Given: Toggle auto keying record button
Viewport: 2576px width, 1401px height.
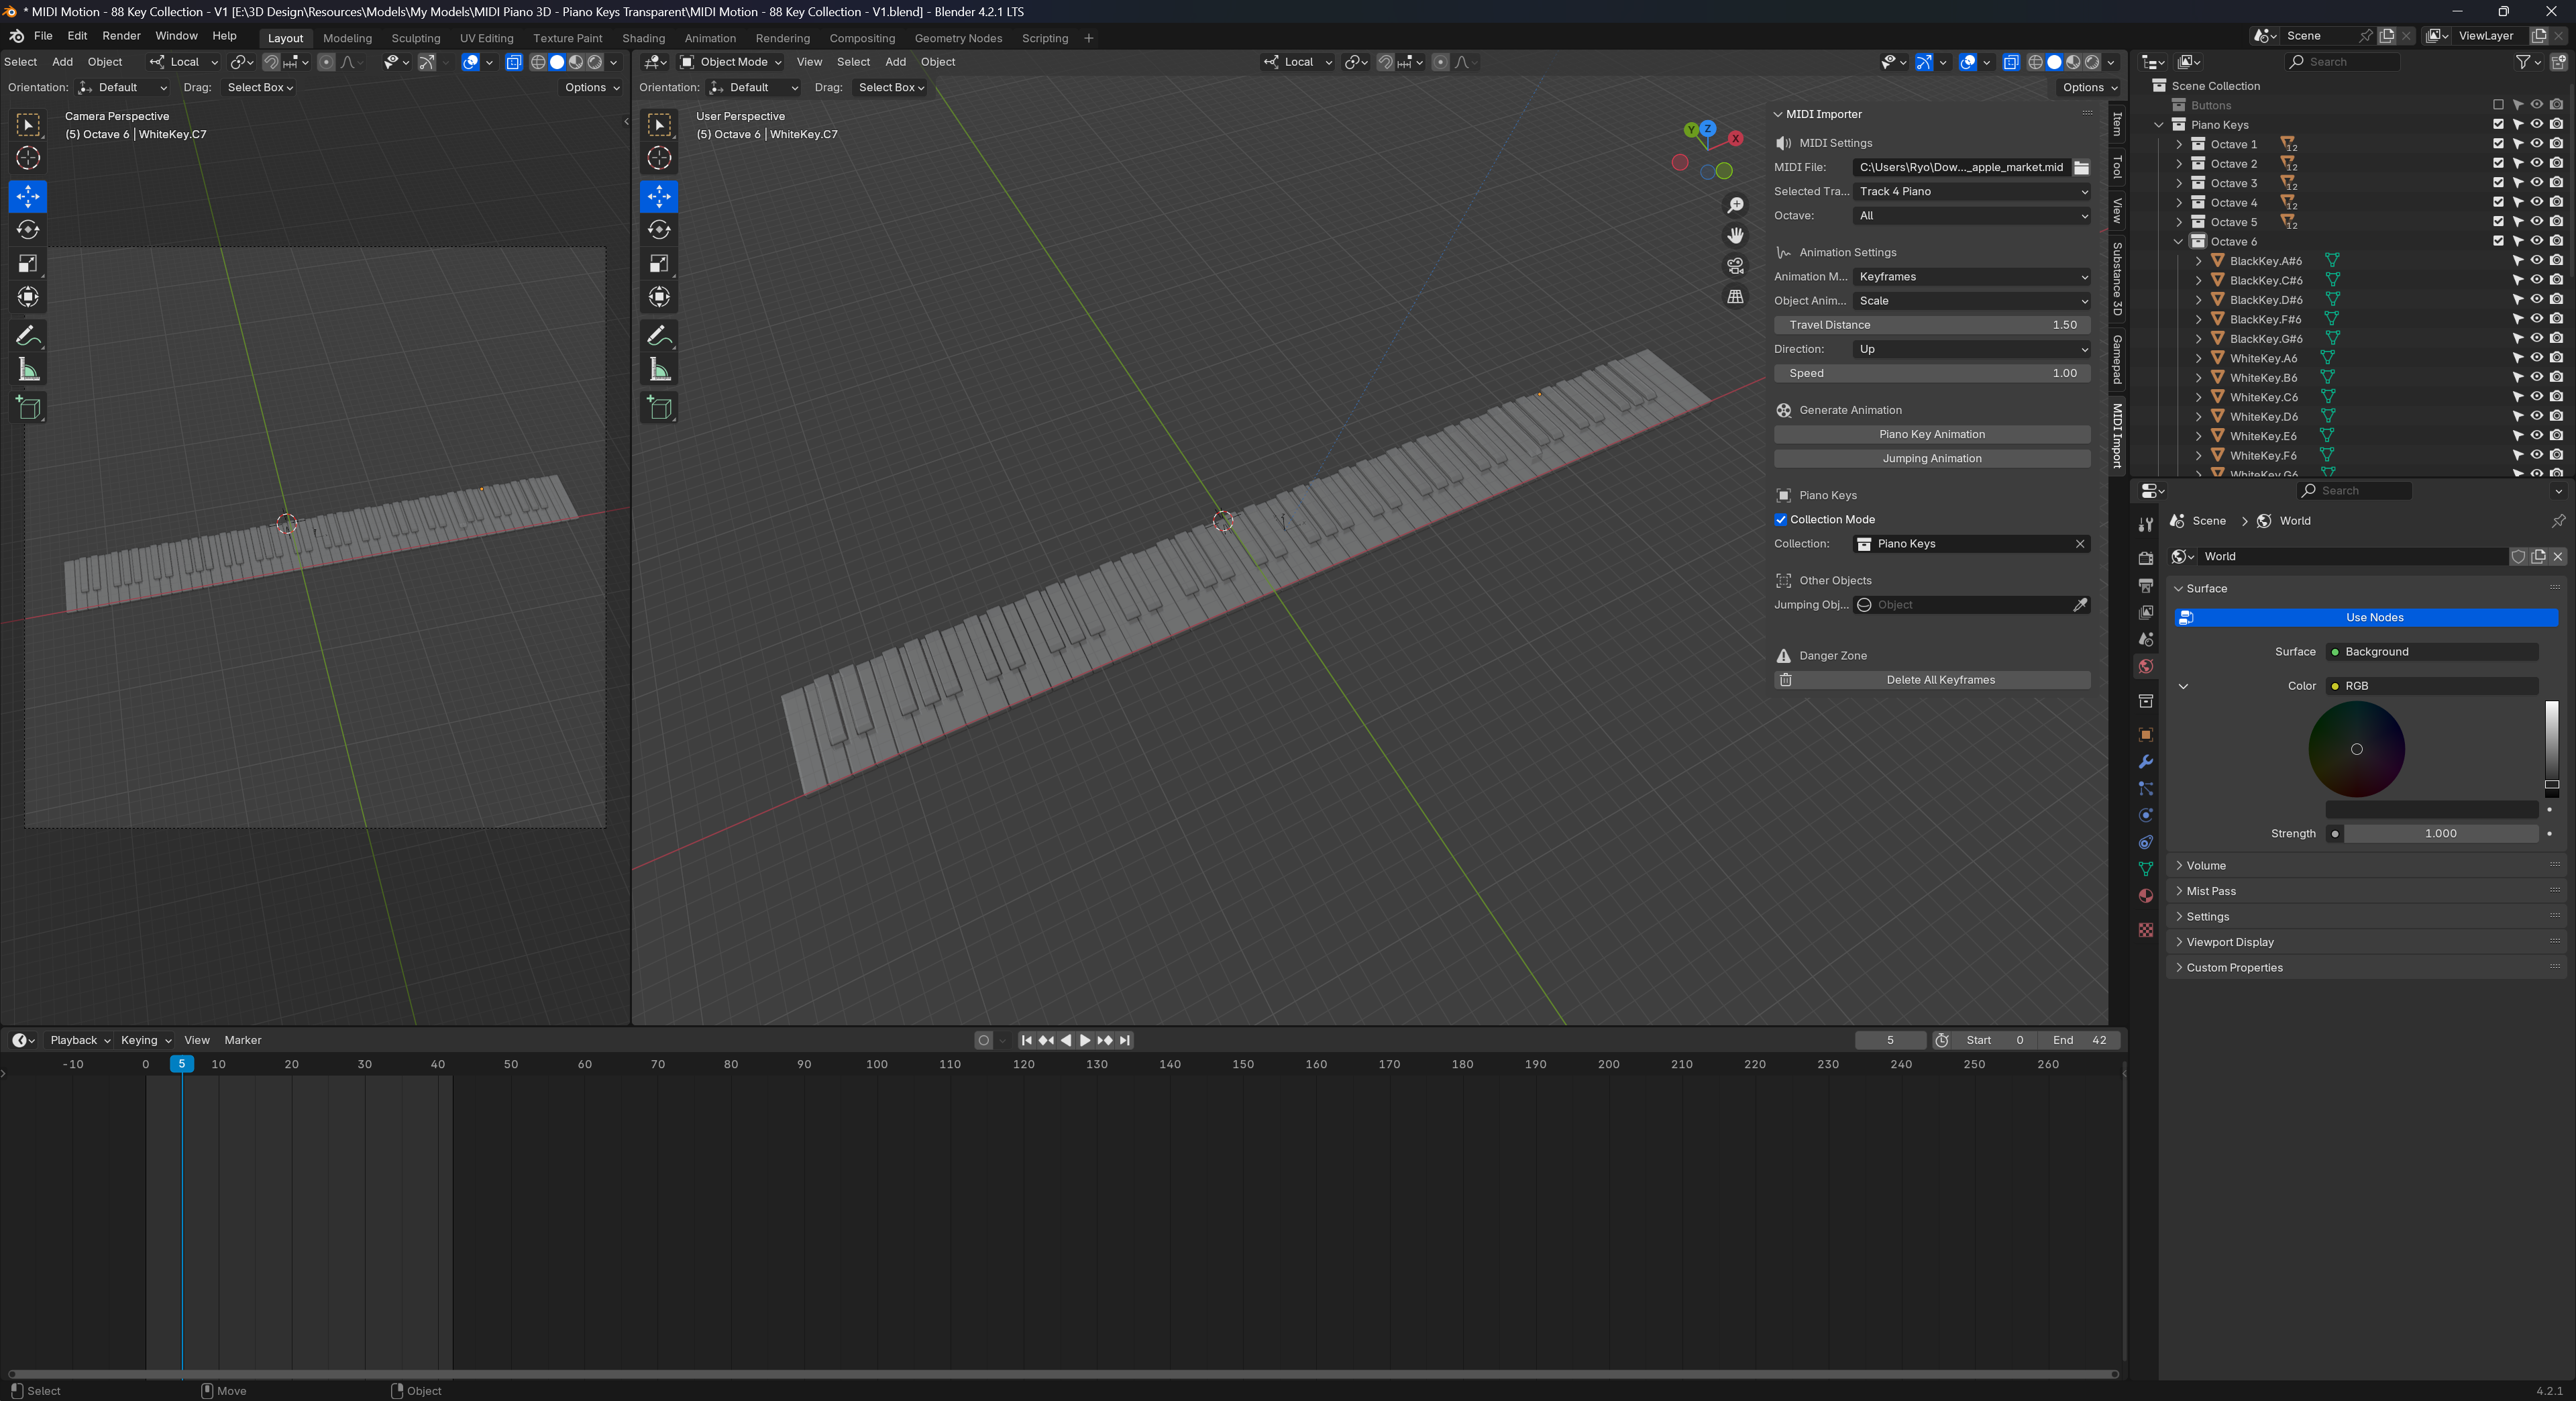Looking at the screenshot, I should pyautogui.click(x=983, y=1041).
